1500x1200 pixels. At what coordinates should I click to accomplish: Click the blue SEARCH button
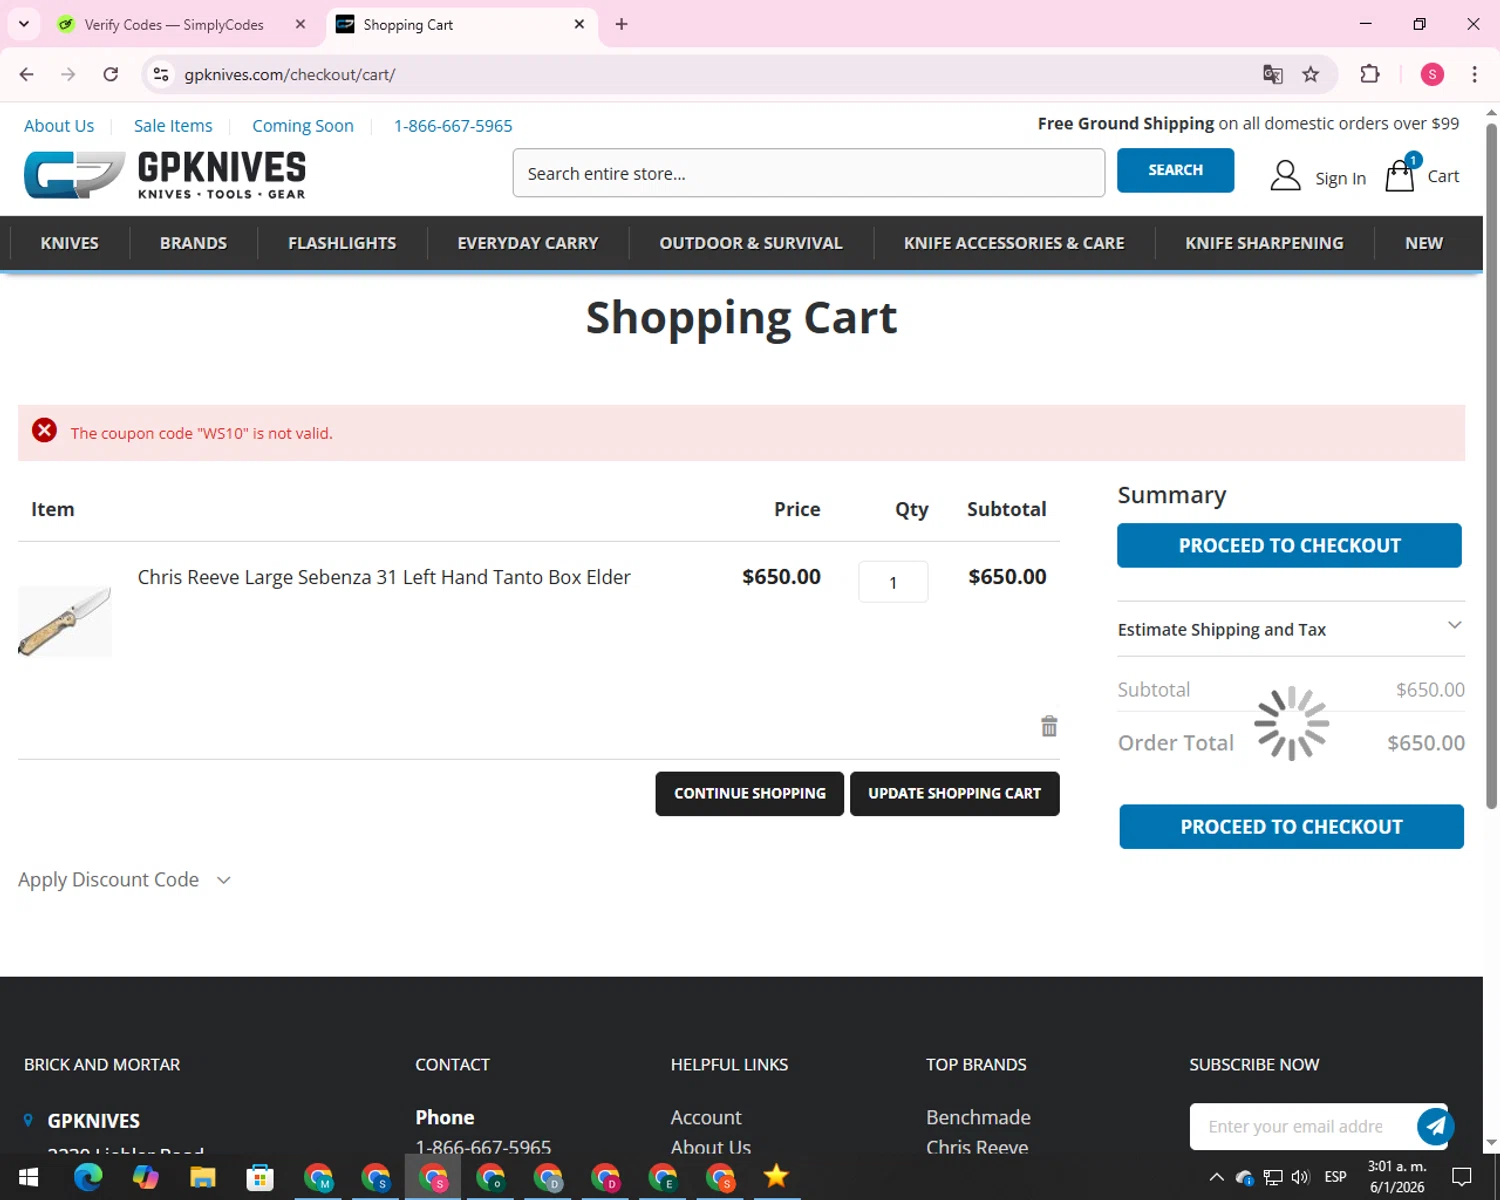(1175, 170)
